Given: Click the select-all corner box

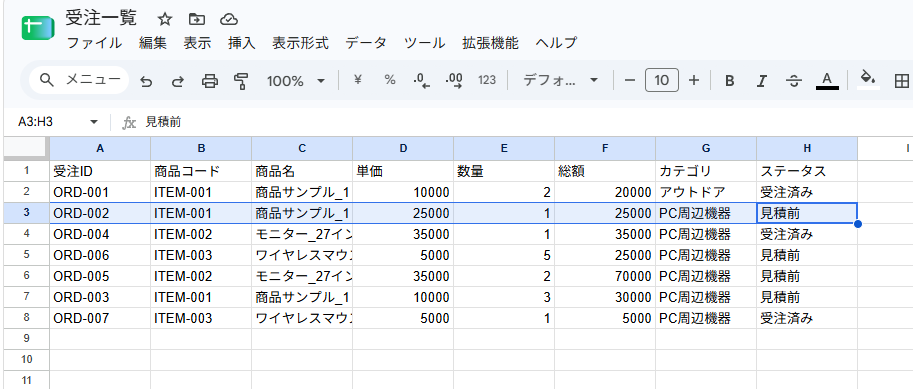Looking at the screenshot, I should click(26, 148).
